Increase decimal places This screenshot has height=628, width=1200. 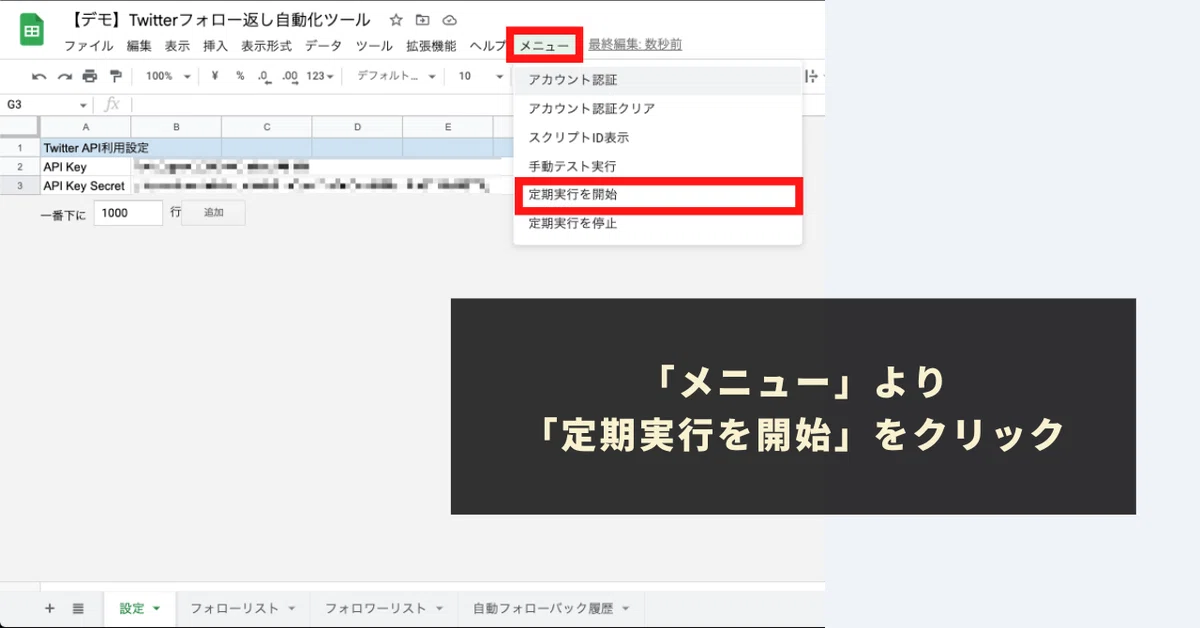tap(290, 76)
